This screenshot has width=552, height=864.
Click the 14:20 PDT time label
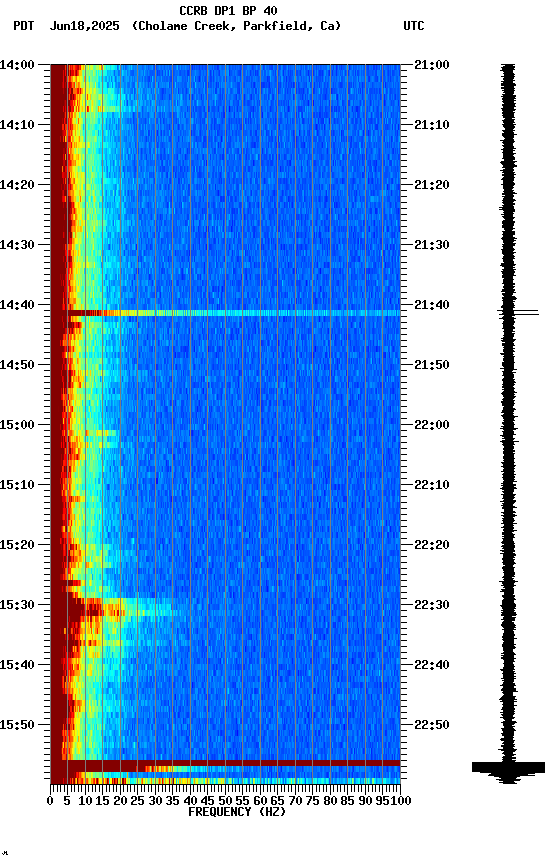[17, 185]
